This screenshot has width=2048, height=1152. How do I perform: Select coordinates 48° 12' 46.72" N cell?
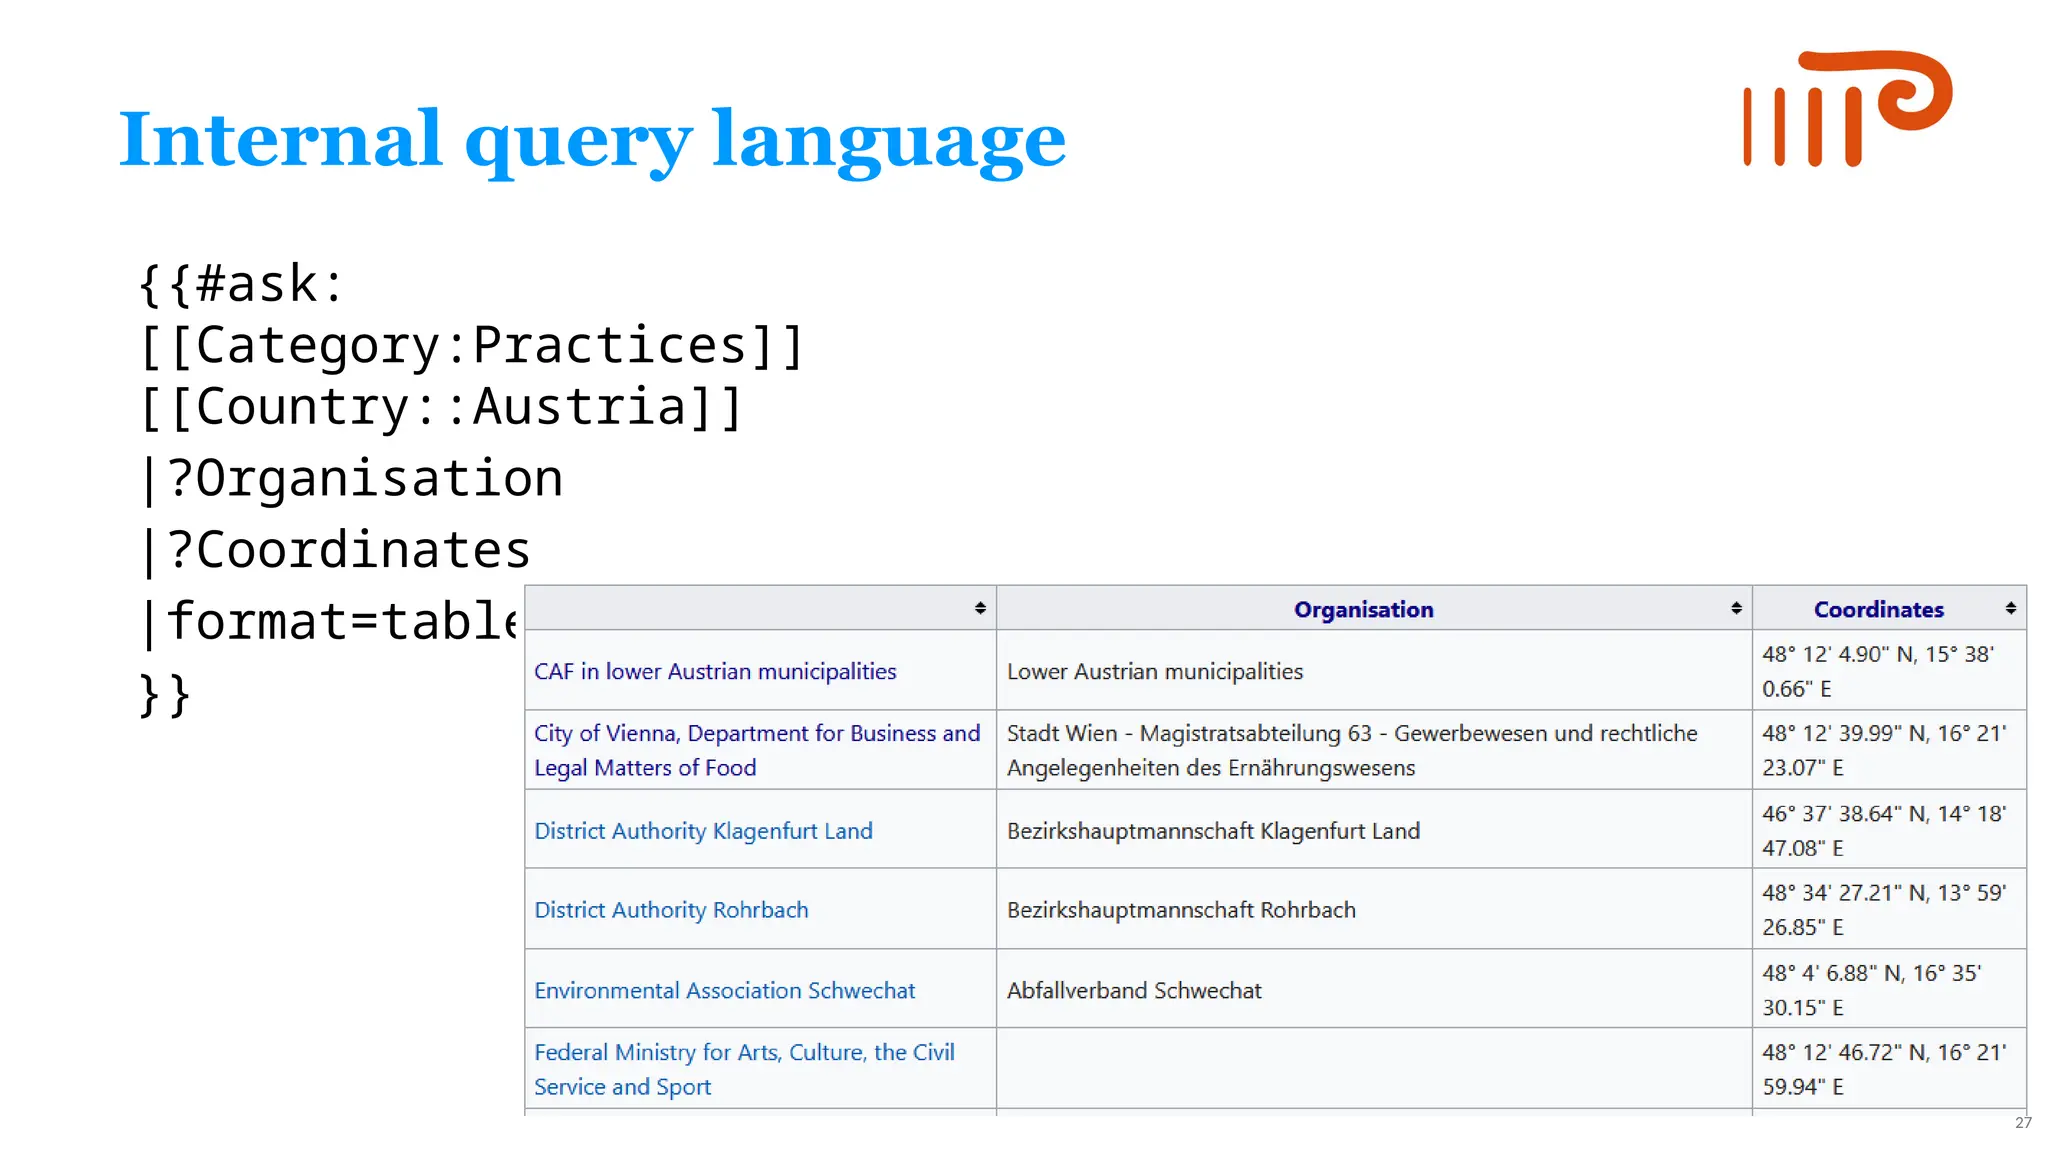coord(1889,1069)
